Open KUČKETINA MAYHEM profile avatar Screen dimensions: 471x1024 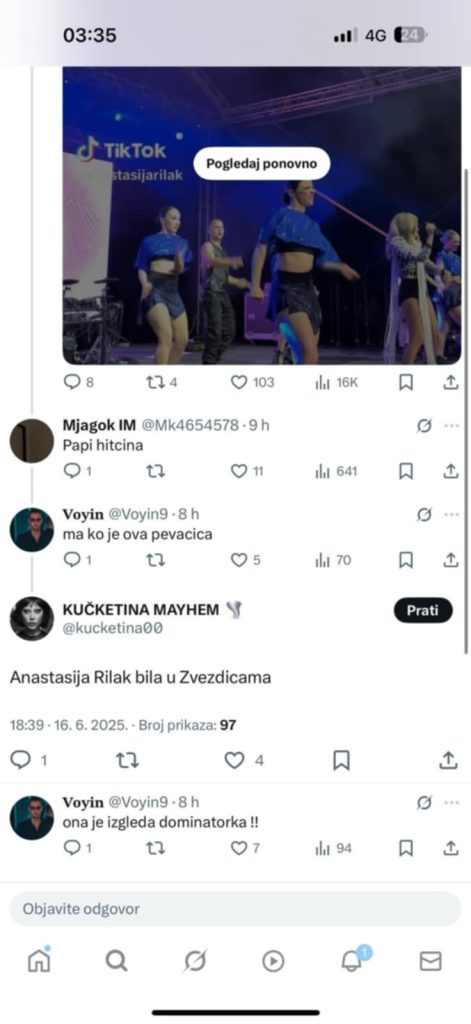click(31, 618)
